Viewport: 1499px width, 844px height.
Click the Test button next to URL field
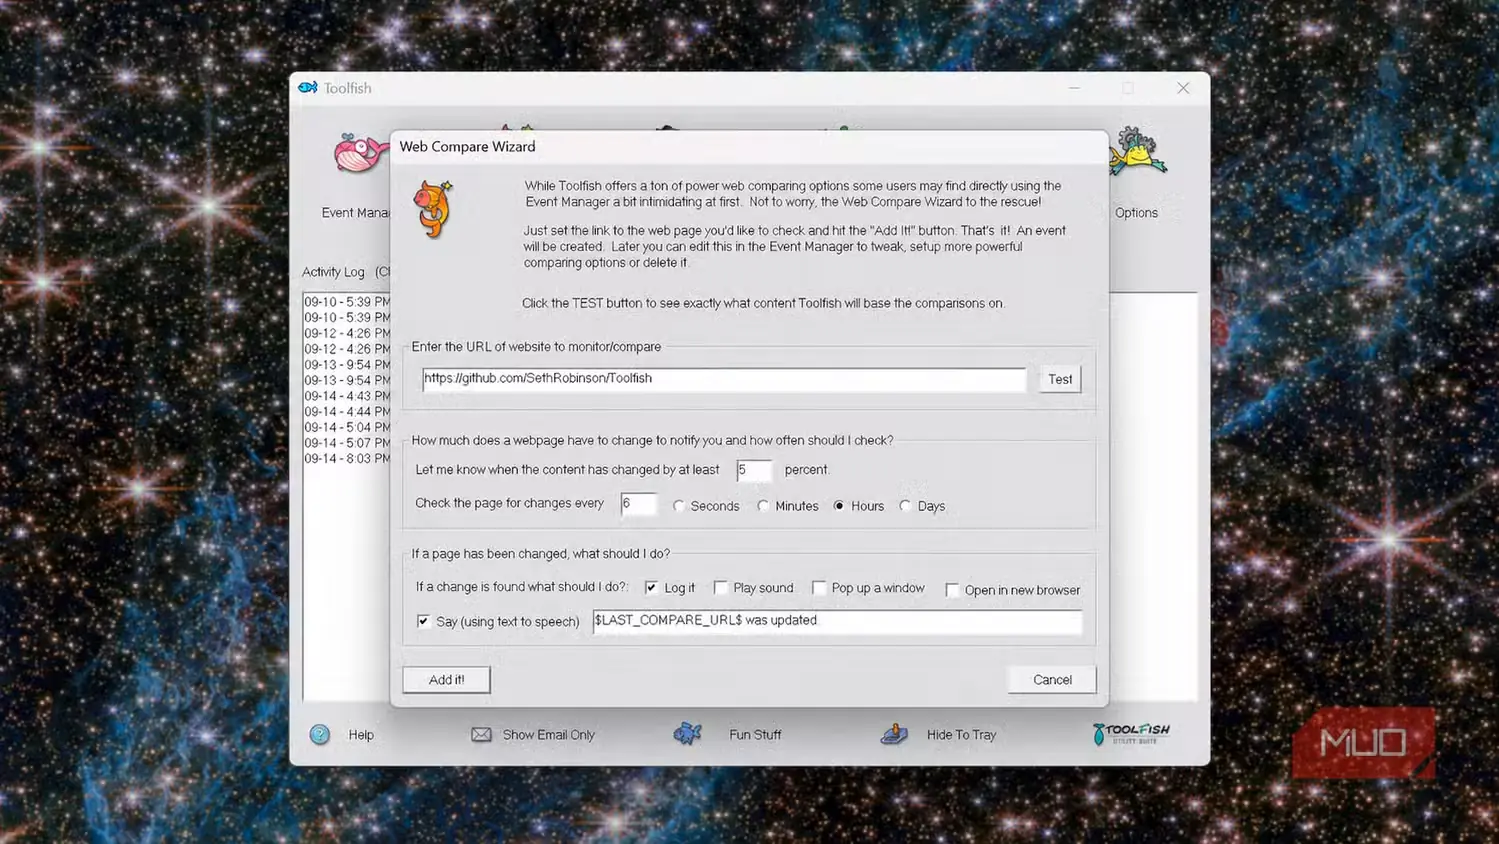coord(1060,379)
